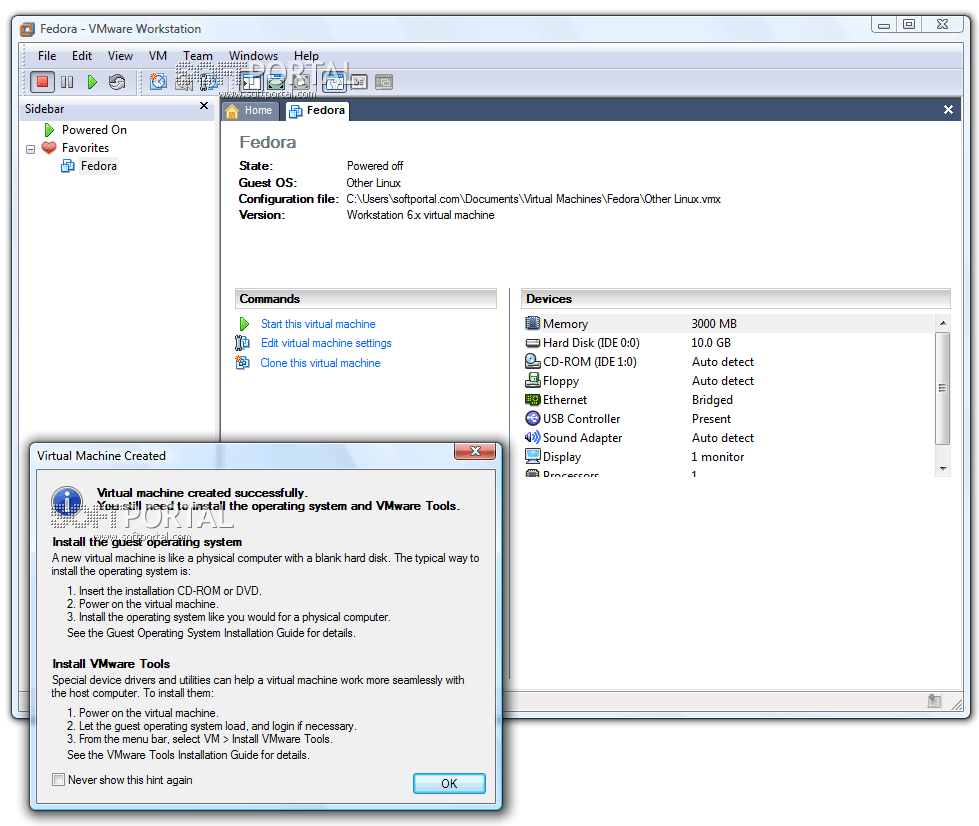
Task: Click the configuration file path text
Action: coord(533,199)
